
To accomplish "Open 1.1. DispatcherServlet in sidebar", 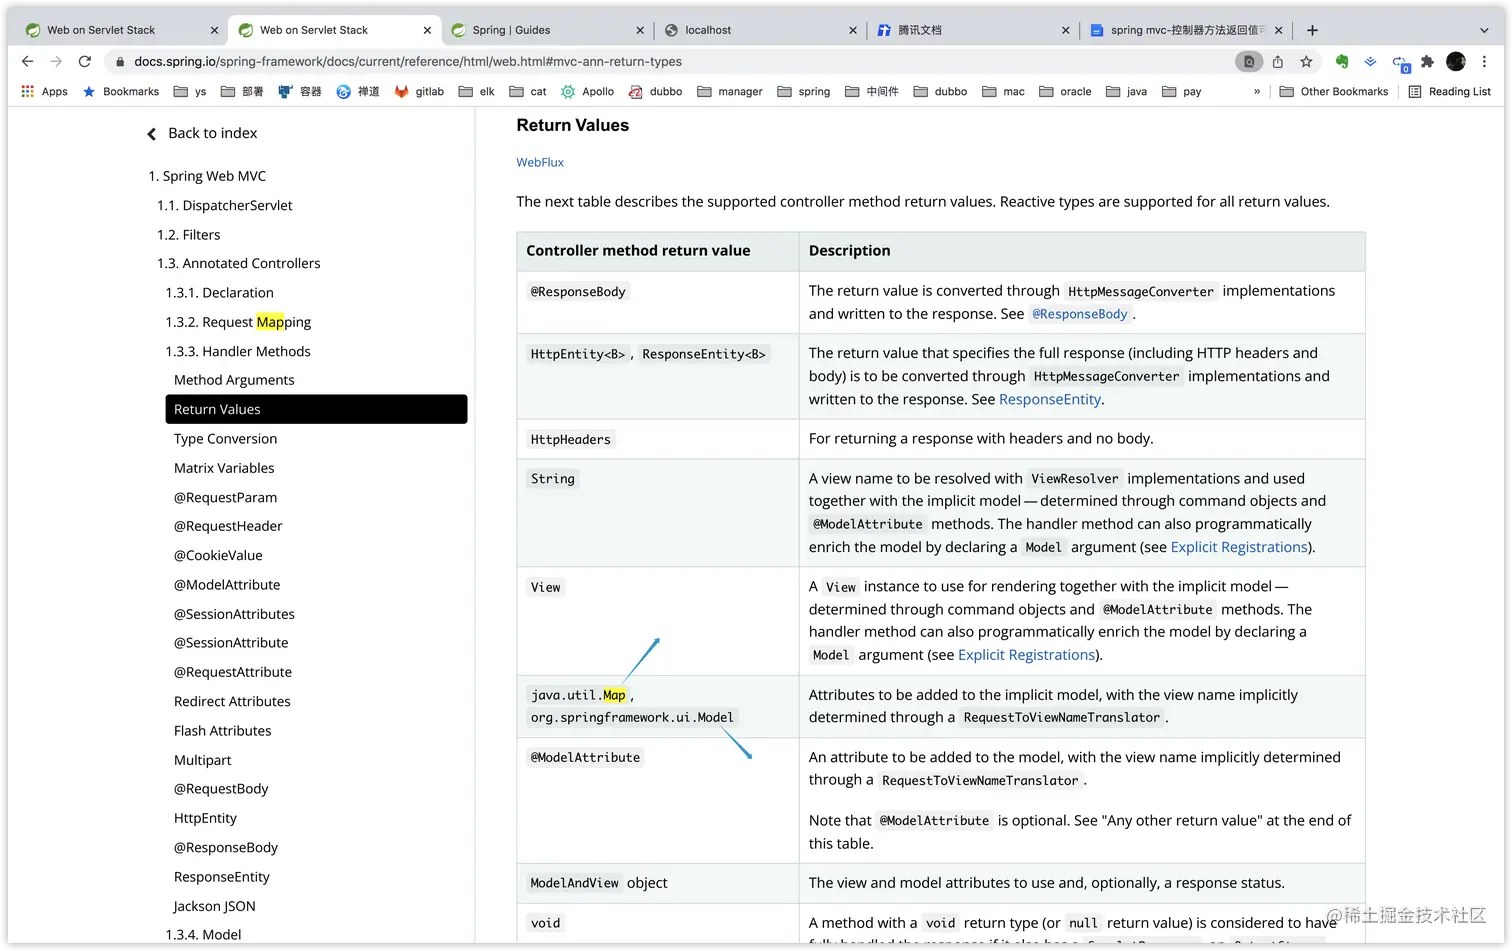I will (225, 205).
